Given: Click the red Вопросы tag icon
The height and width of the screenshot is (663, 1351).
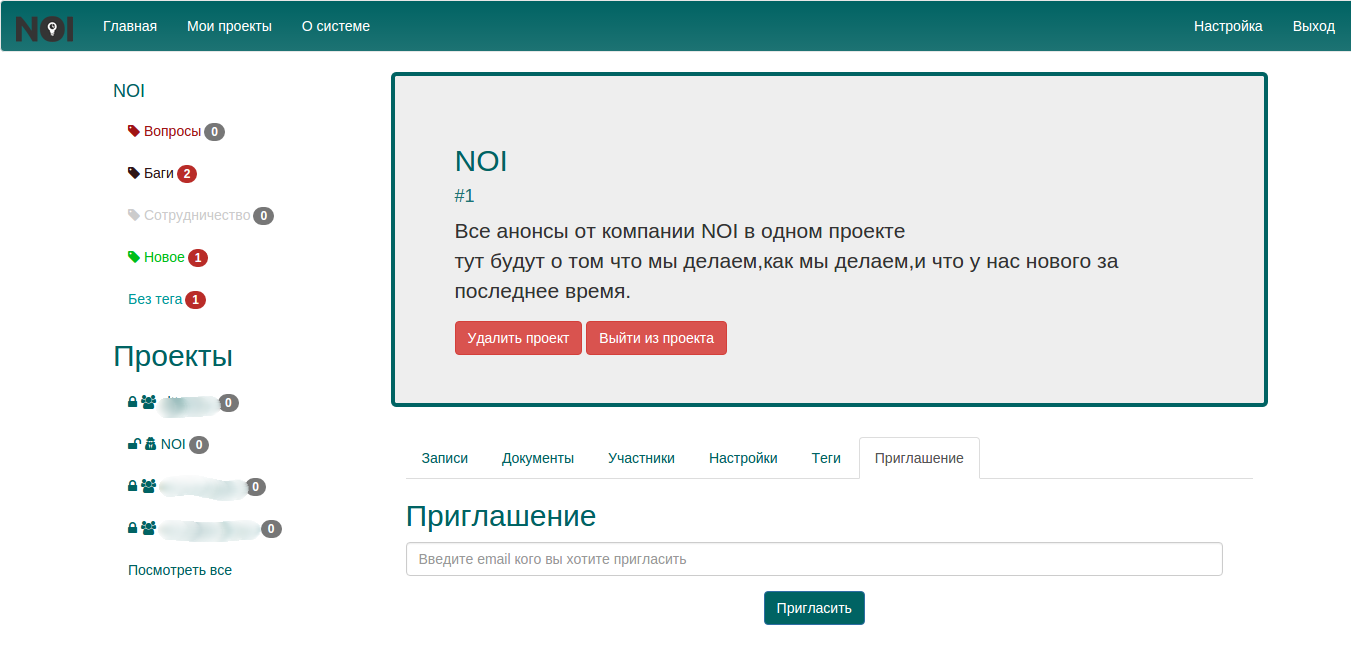Looking at the screenshot, I should tap(134, 131).
